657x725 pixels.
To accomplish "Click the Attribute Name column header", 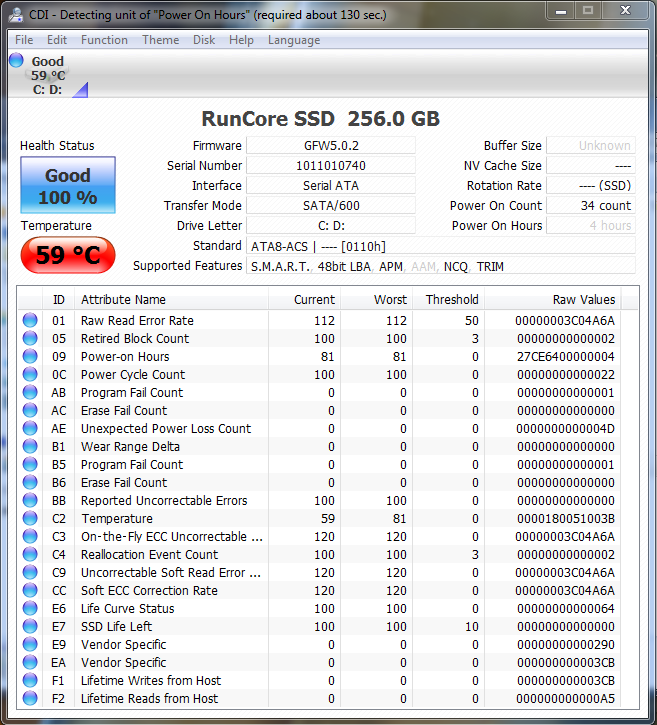I will [x=123, y=299].
